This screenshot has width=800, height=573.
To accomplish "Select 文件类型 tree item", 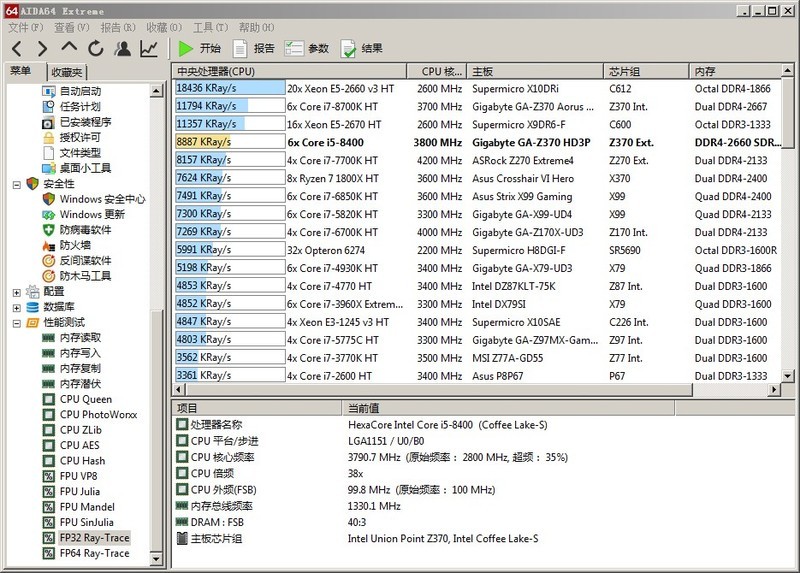I will (80, 153).
